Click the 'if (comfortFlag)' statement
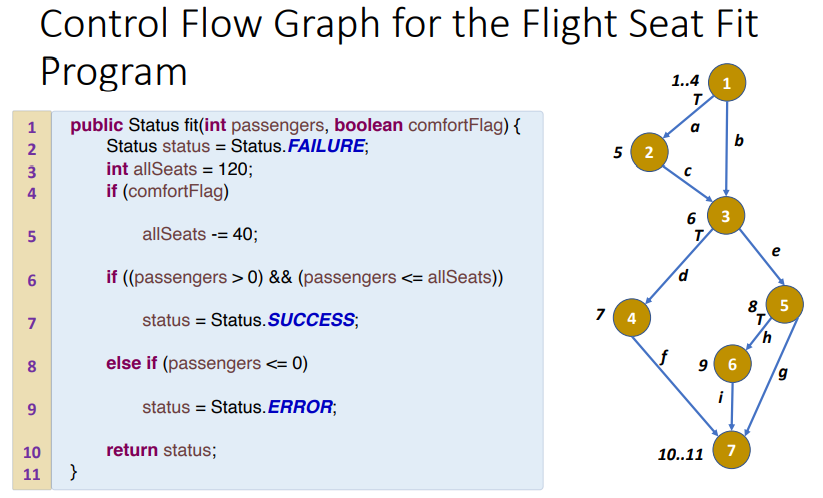The image size is (823, 498). click(x=167, y=191)
